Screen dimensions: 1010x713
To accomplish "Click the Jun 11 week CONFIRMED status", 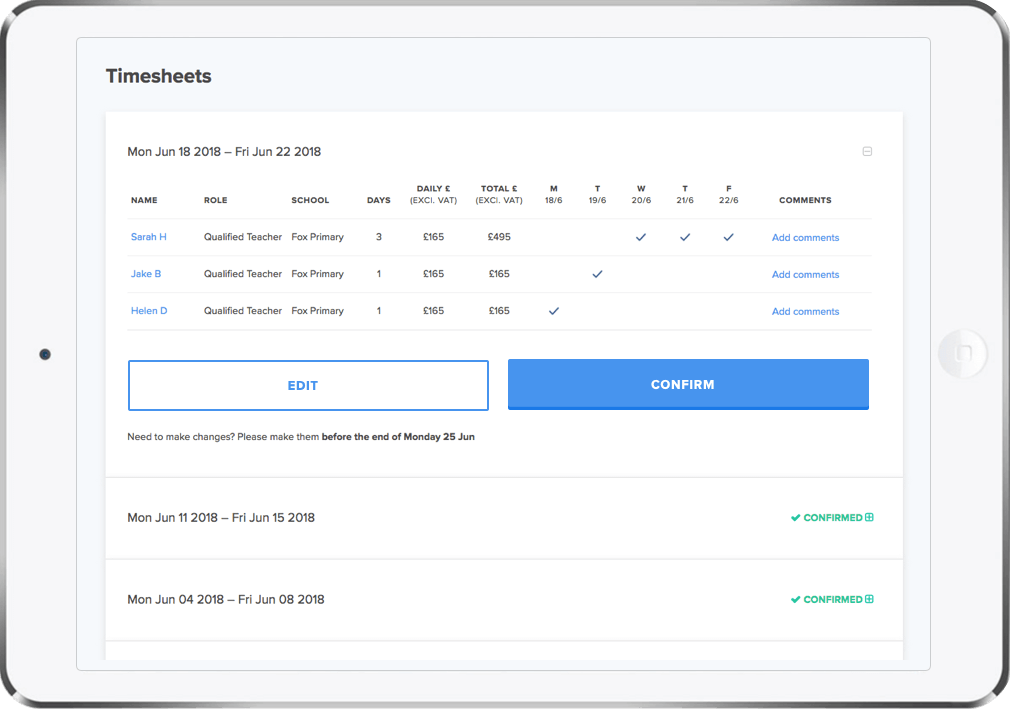I will [x=826, y=517].
